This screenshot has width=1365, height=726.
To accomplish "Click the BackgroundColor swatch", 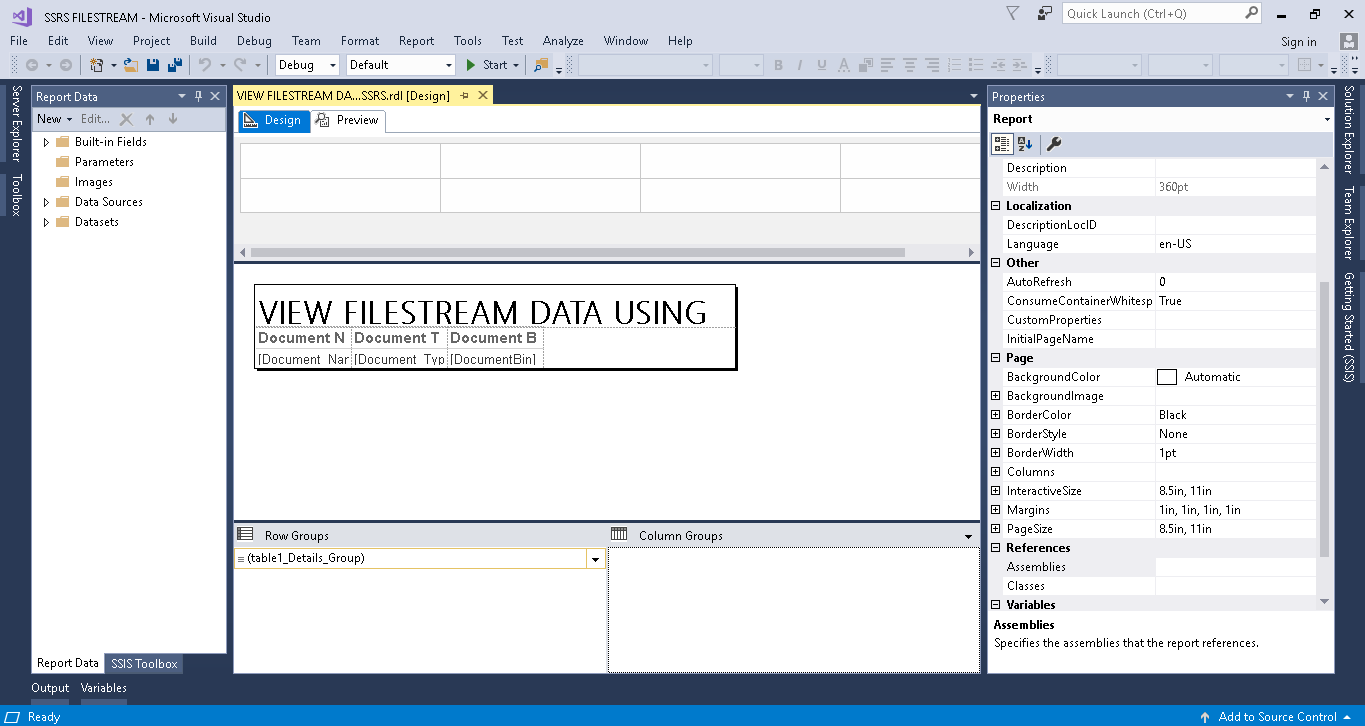I will [1166, 377].
